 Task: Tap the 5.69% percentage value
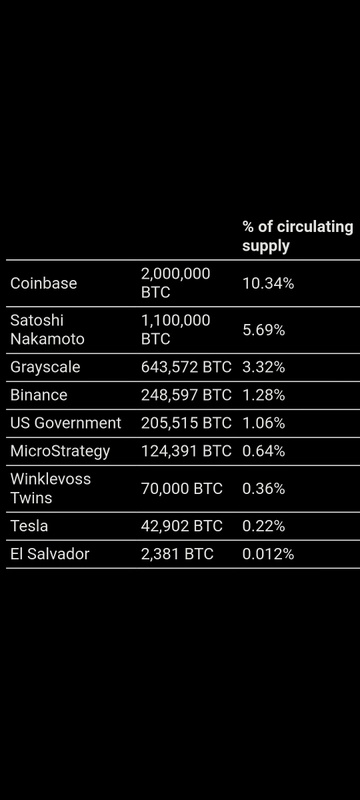(x=264, y=330)
